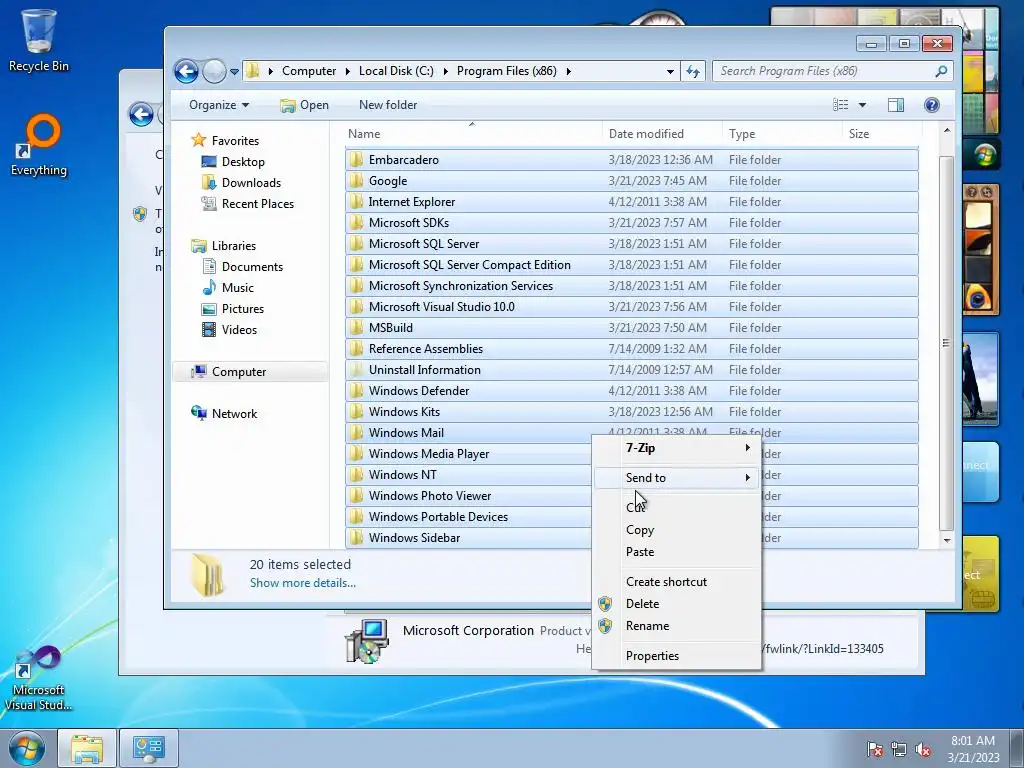
Task: Open the Recycle Bin desktop icon
Action: point(39,40)
